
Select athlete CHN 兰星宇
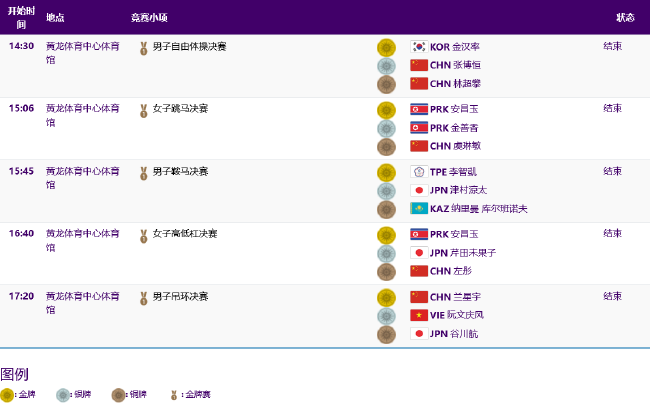(455, 297)
